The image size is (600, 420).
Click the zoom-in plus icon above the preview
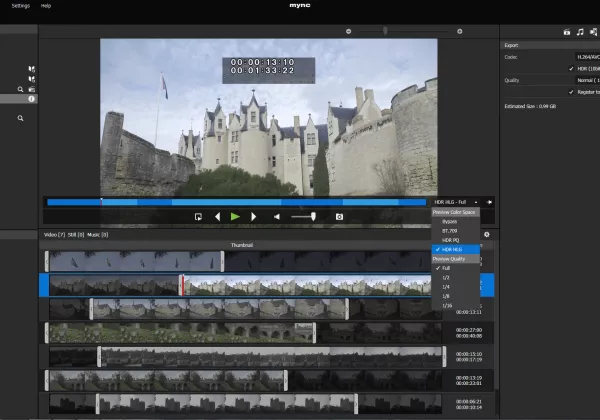[460, 31]
